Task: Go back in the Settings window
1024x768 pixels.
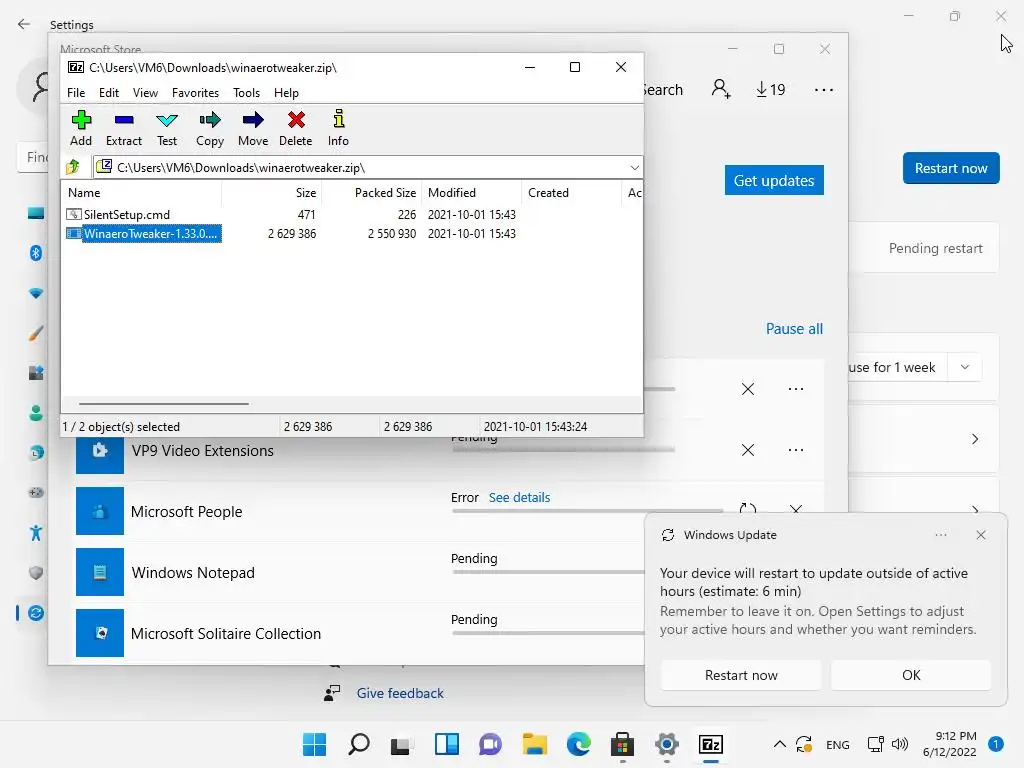Action: (24, 24)
